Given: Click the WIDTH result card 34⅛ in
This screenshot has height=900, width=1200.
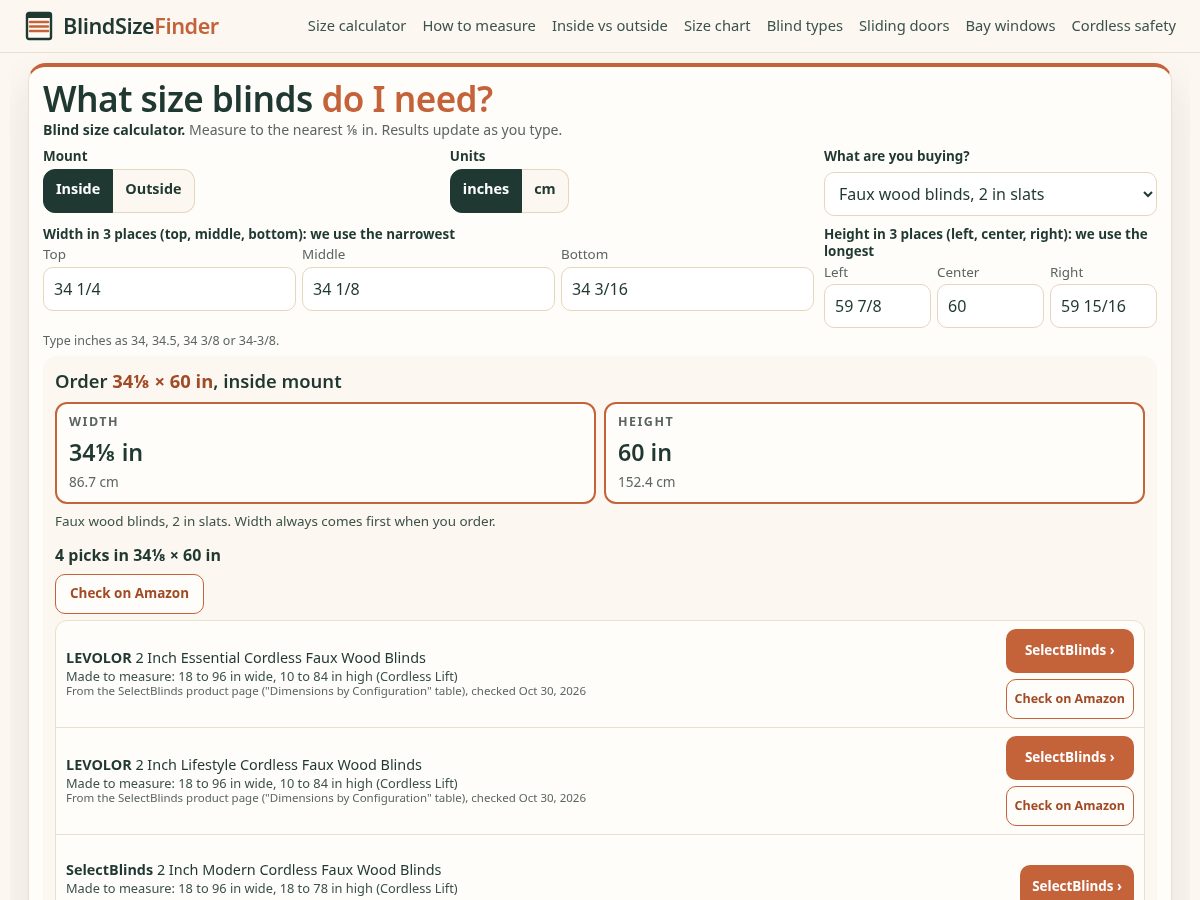Looking at the screenshot, I should point(325,453).
